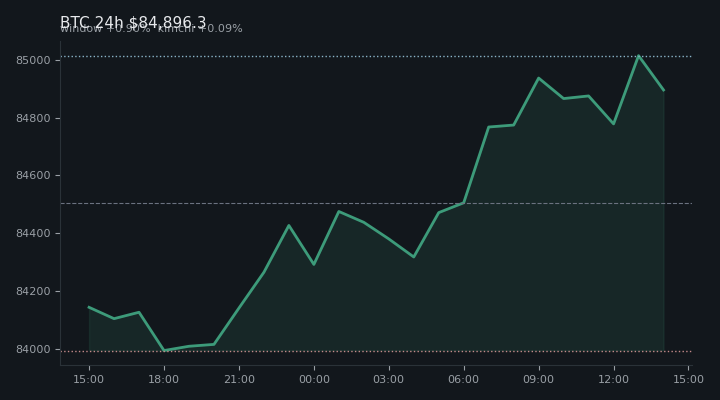Click the chart title "BTC 24h $84,896.3"
This screenshot has width=720, height=400.
coord(133,22)
